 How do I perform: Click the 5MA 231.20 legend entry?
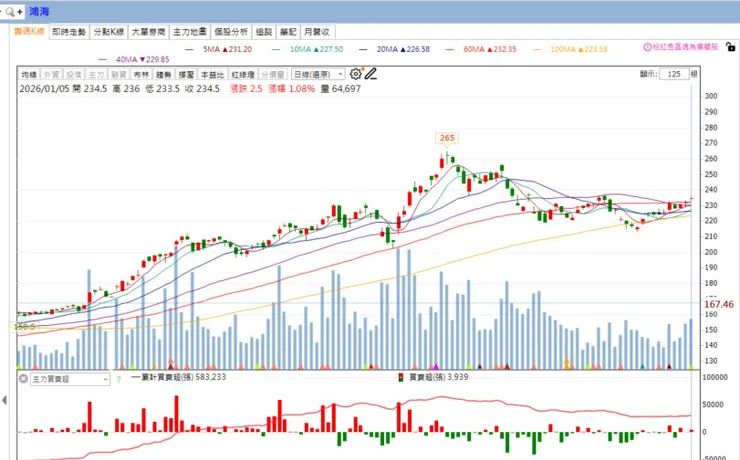(x=219, y=49)
